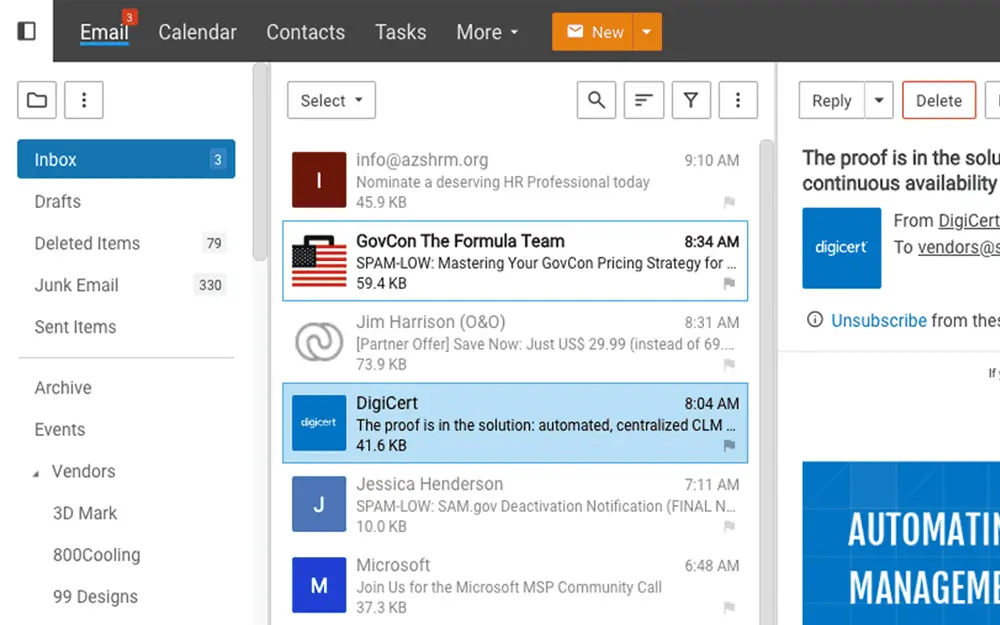Click the info icon beside Unsubscribe

tap(814, 320)
